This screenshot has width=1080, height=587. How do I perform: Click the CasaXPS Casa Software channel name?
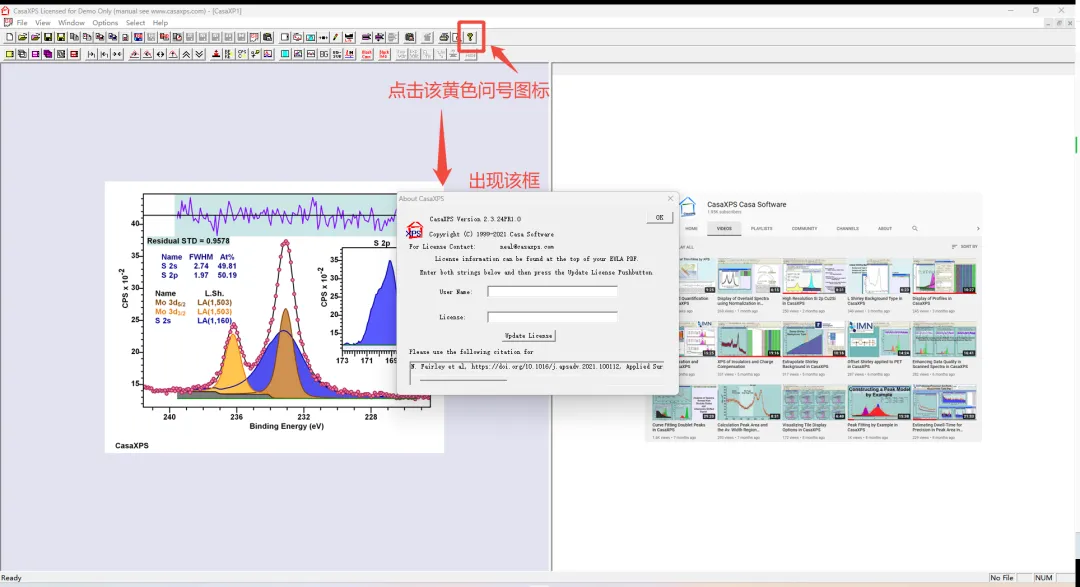click(746, 205)
